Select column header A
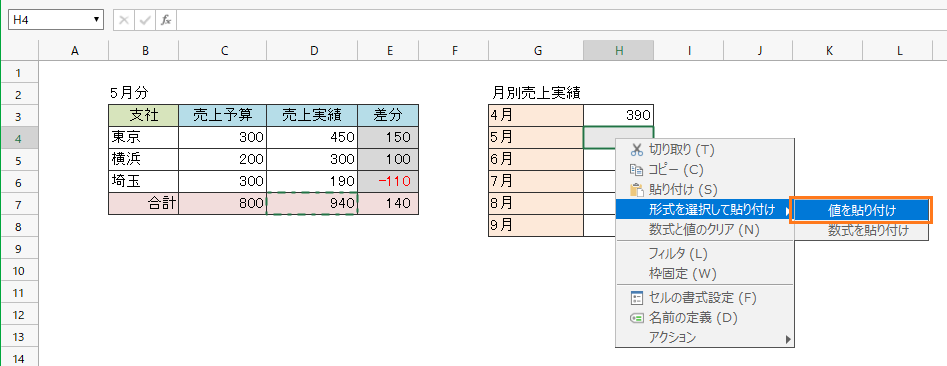Screen dimensions: 947x366 click(74, 51)
